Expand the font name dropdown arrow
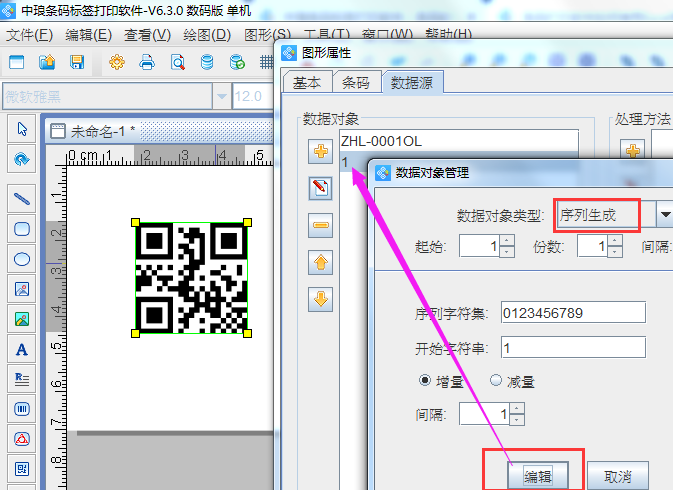 pos(220,96)
